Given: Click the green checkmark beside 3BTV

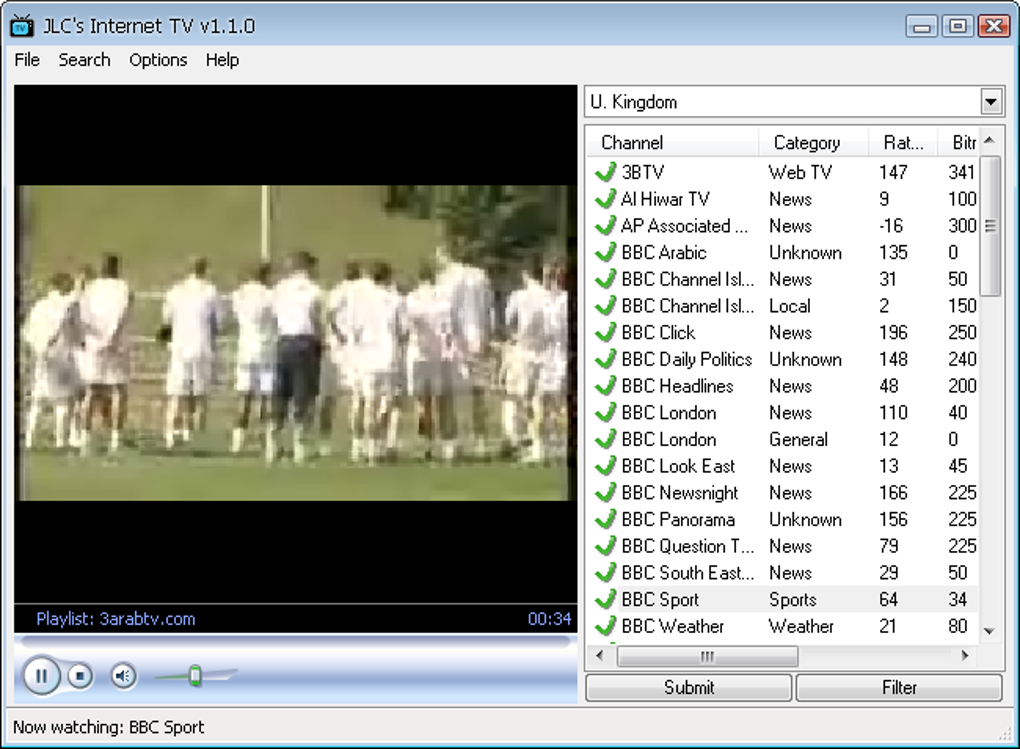Looking at the screenshot, I should click(x=605, y=172).
